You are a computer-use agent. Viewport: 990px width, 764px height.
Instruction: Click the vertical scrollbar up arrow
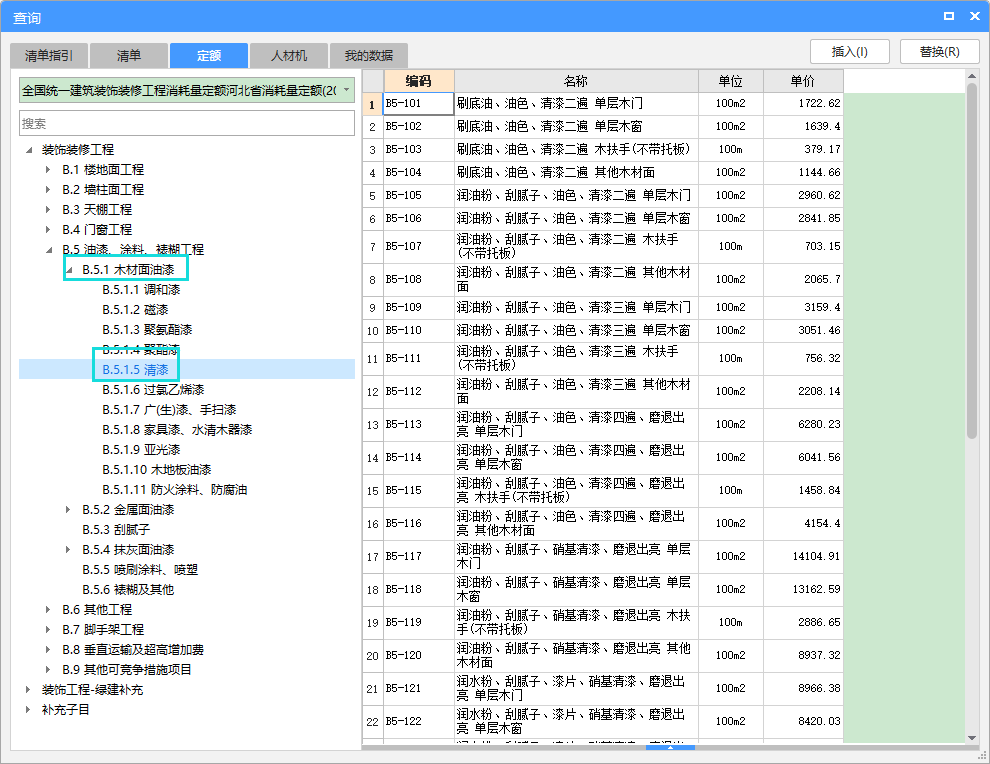(972, 76)
